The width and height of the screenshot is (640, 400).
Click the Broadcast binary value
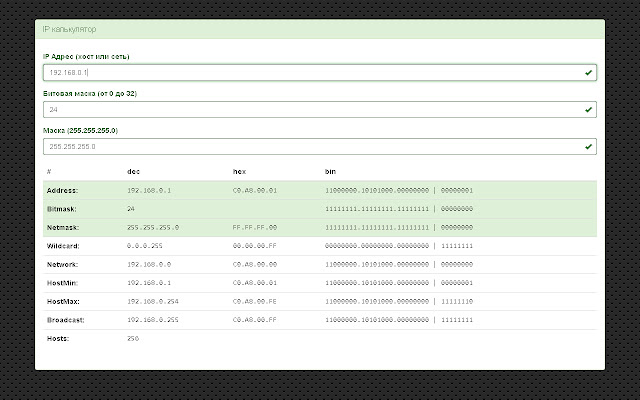pos(399,320)
